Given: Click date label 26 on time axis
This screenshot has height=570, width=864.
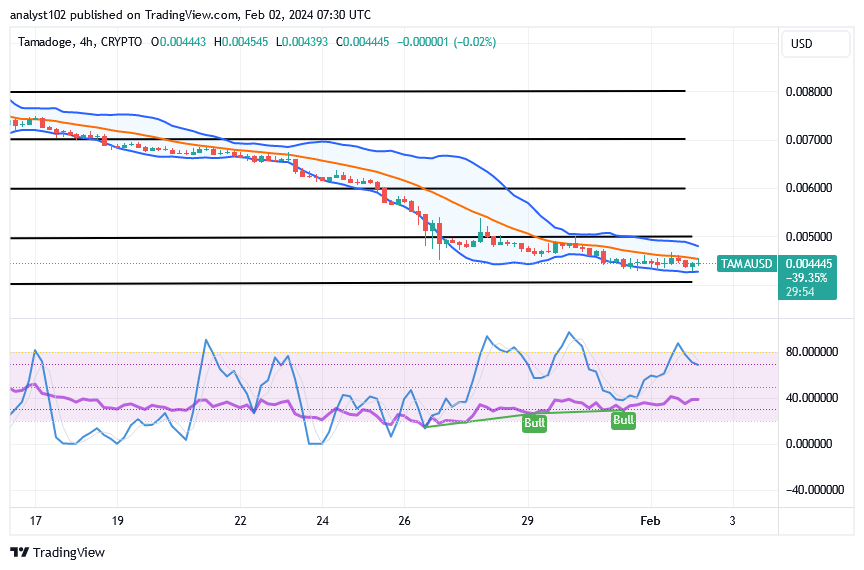Looking at the screenshot, I should coord(404,521).
